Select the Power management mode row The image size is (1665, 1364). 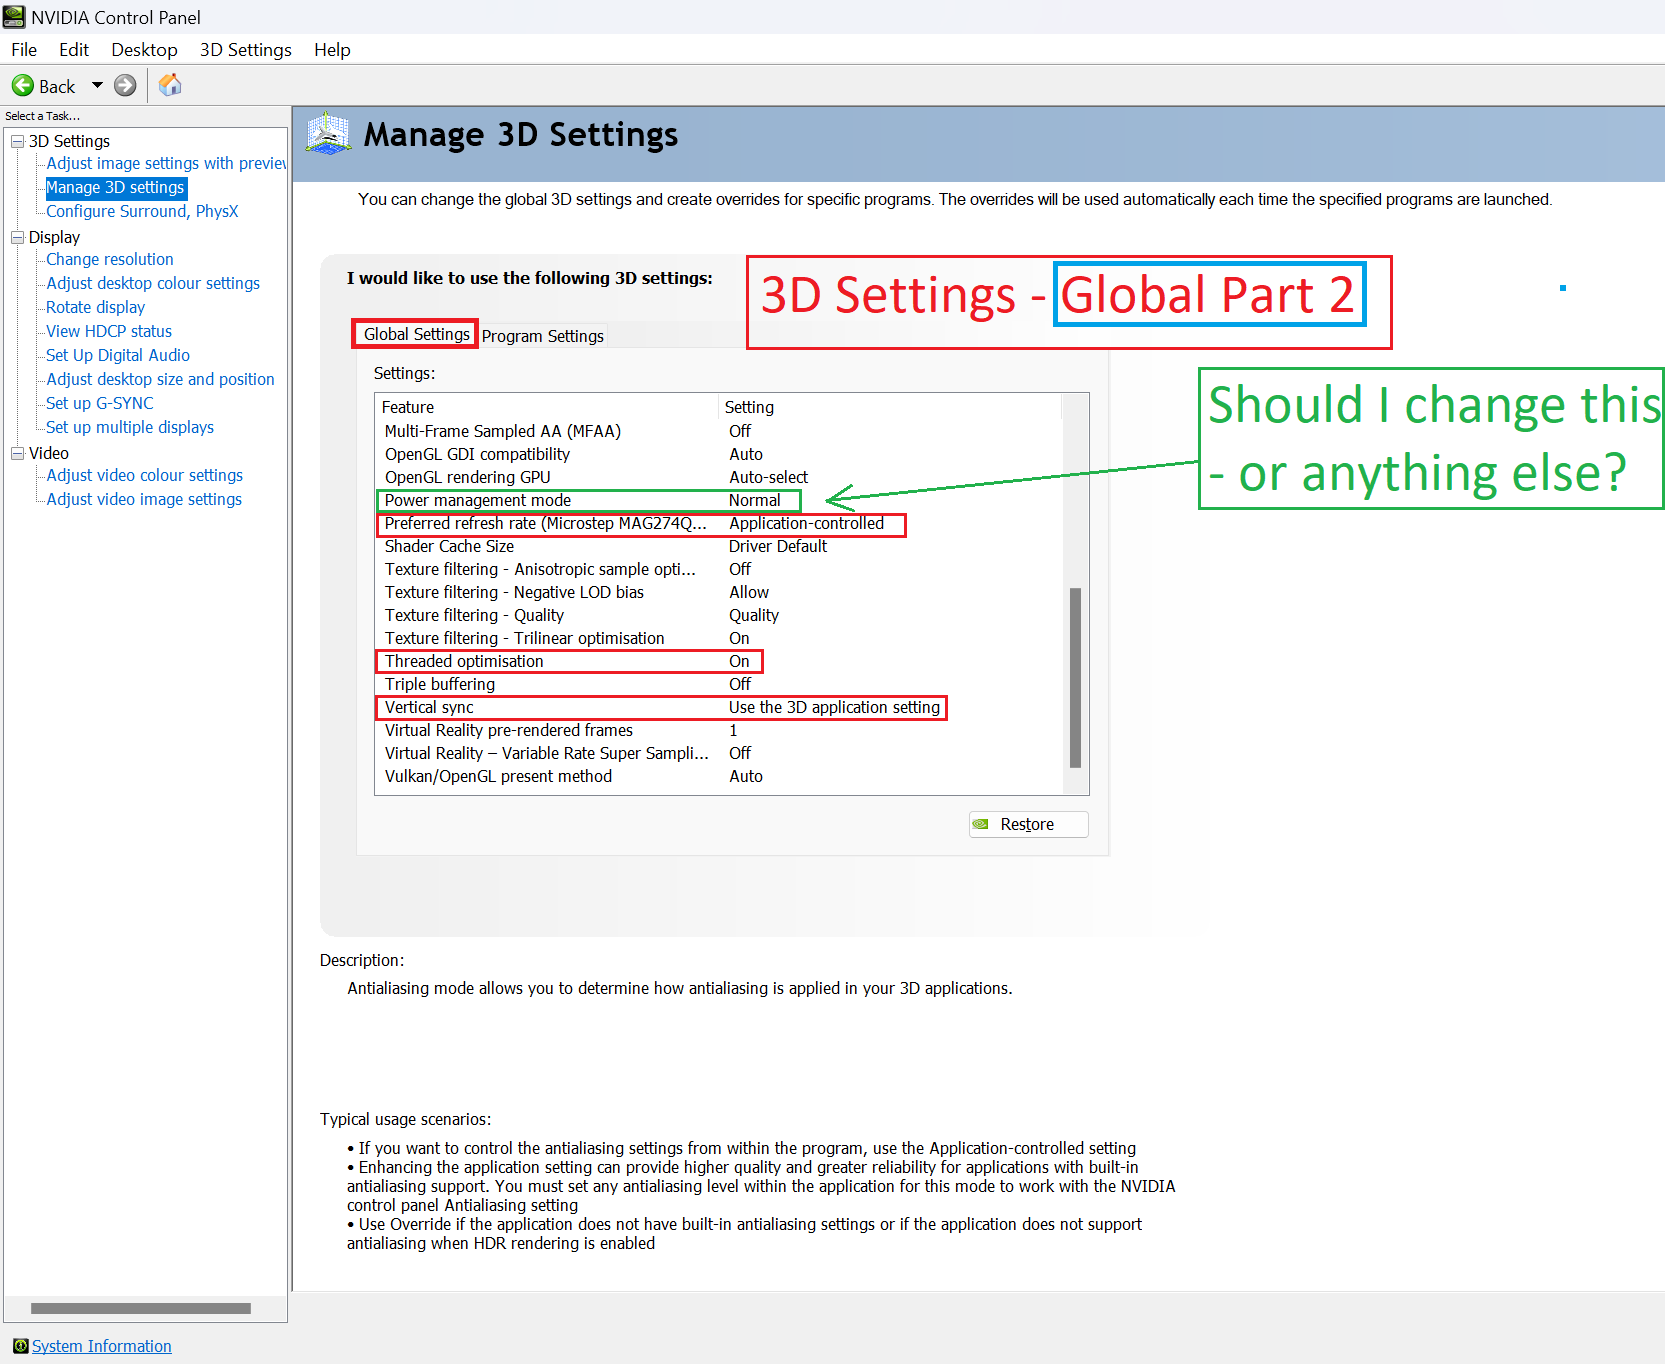(x=717, y=500)
